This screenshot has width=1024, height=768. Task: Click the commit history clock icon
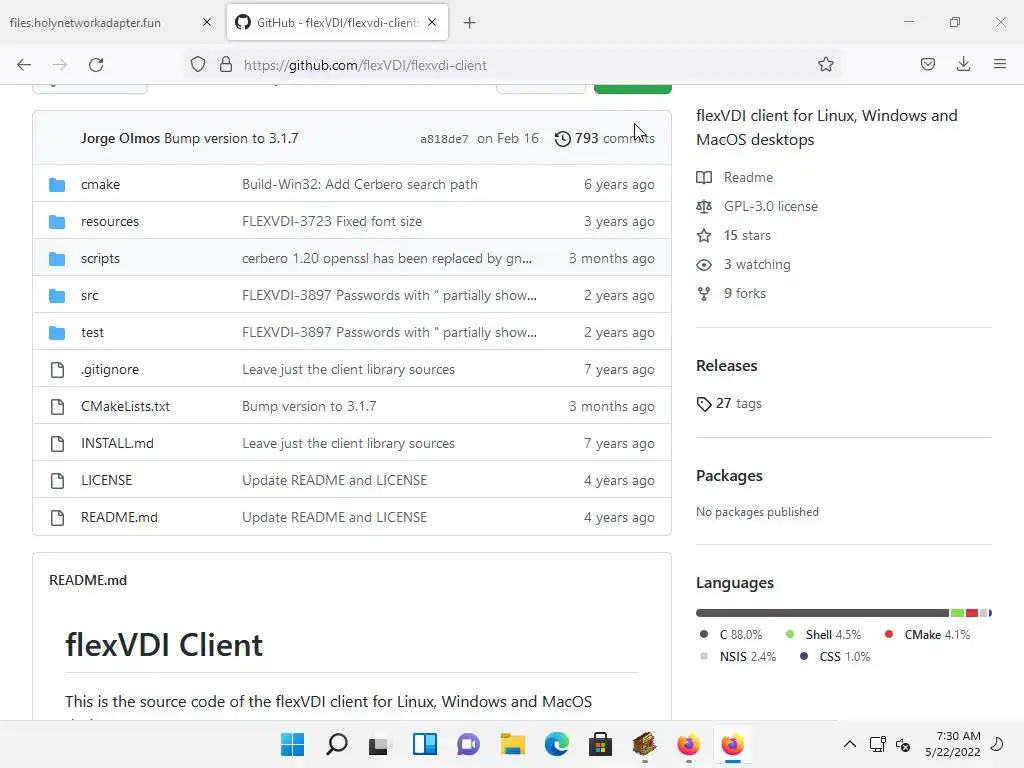pos(562,138)
